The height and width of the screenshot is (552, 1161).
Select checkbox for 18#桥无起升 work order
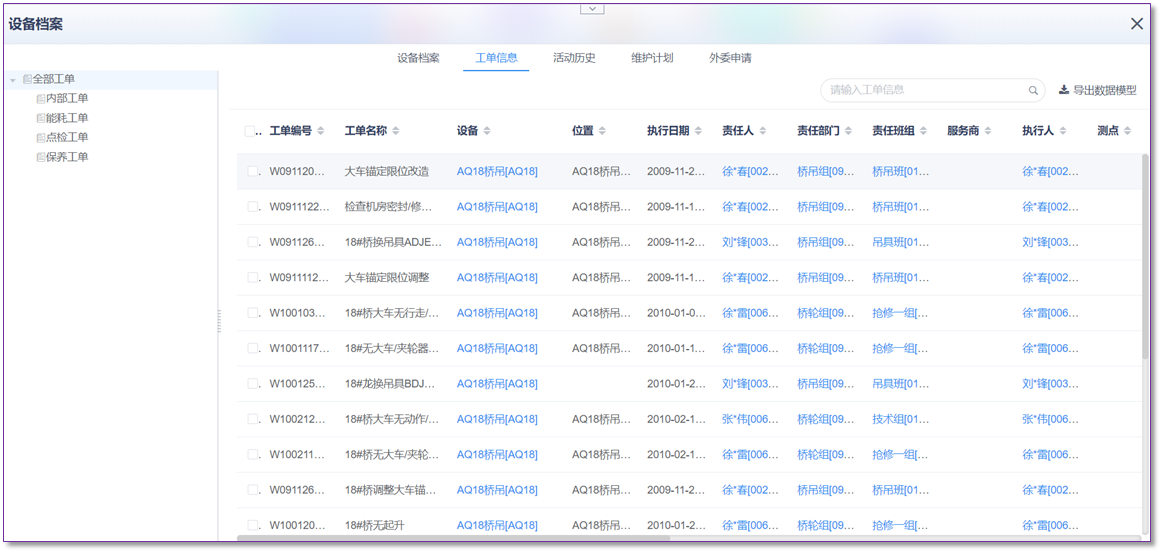254,525
